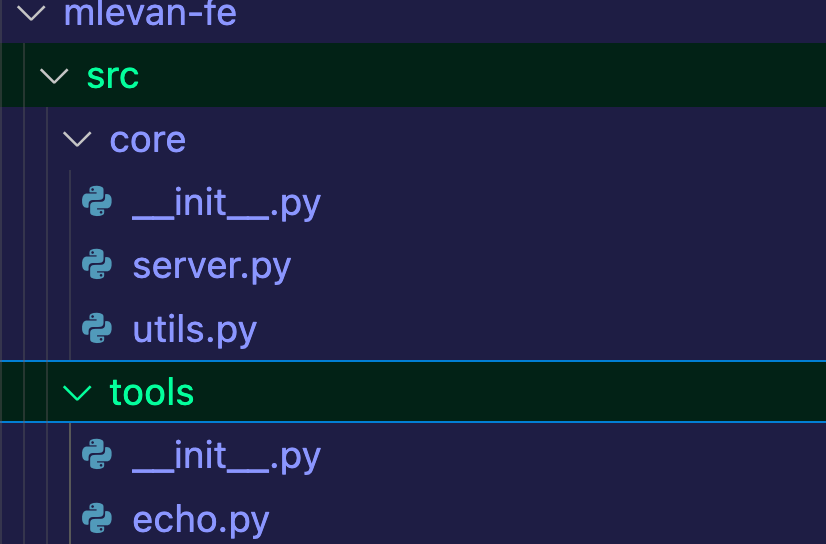The height and width of the screenshot is (544, 826).
Task: Collapse the mlevan-fe root folder chevron
Action: pos(31,14)
